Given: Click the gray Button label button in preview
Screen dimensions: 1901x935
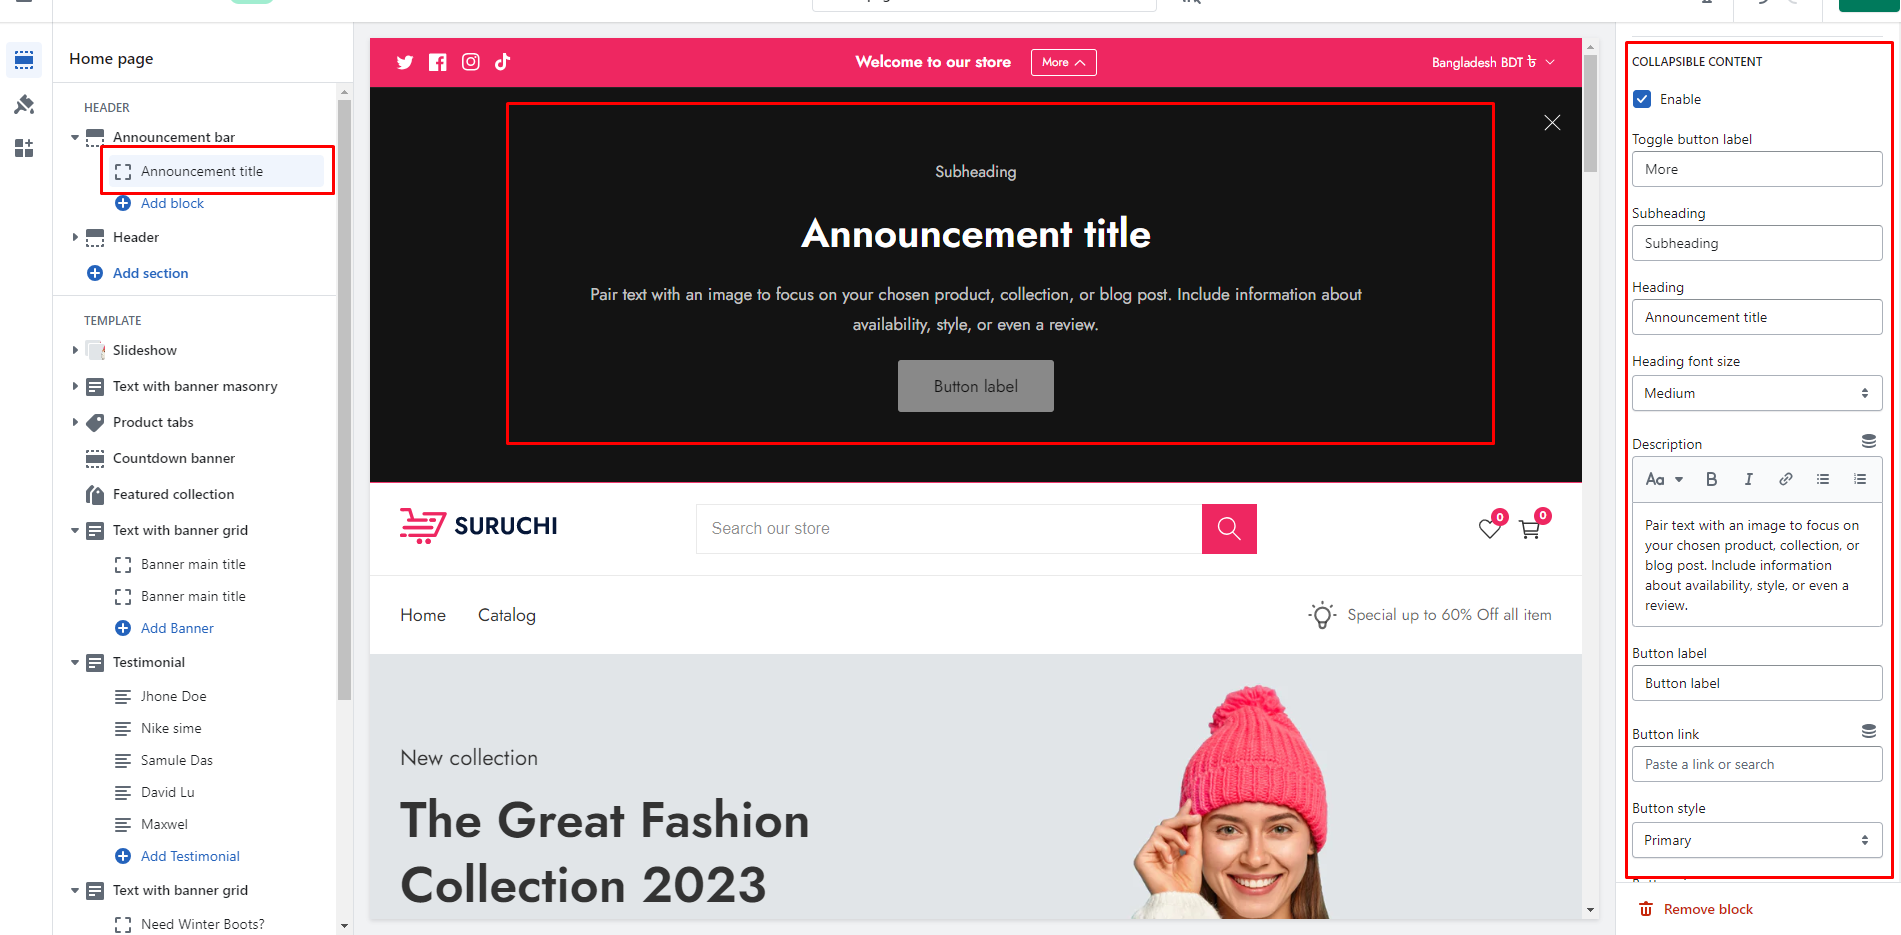Looking at the screenshot, I should click(976, 386).
